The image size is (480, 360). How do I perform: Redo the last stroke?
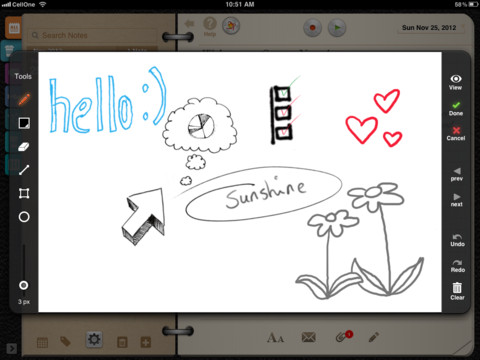tap(458, 266)
